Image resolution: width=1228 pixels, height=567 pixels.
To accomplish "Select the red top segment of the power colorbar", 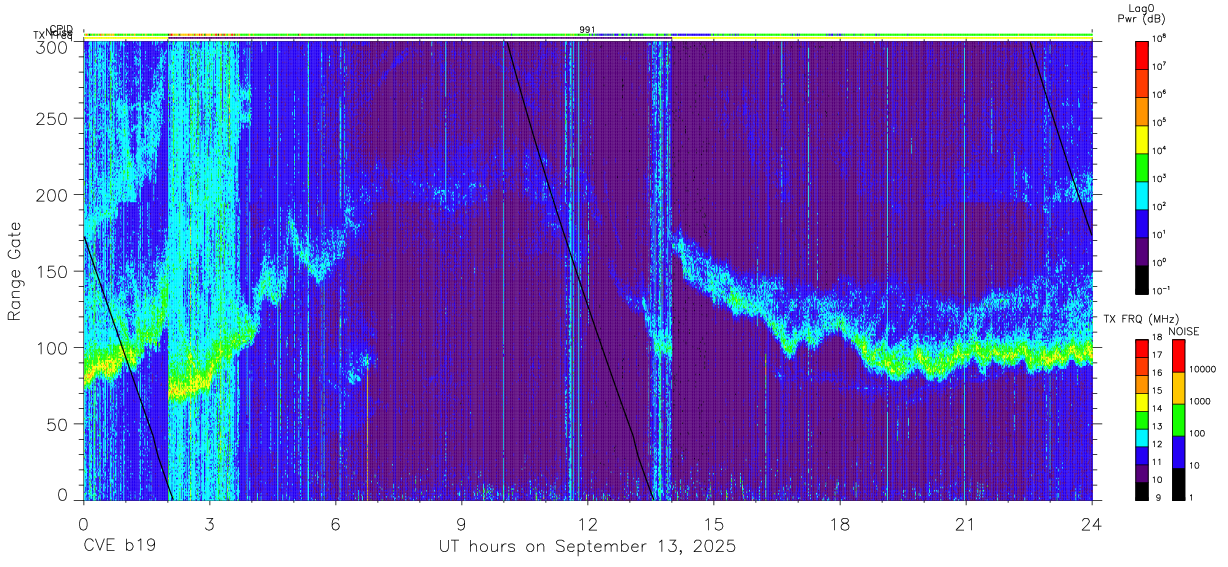I will (1142, 54).
